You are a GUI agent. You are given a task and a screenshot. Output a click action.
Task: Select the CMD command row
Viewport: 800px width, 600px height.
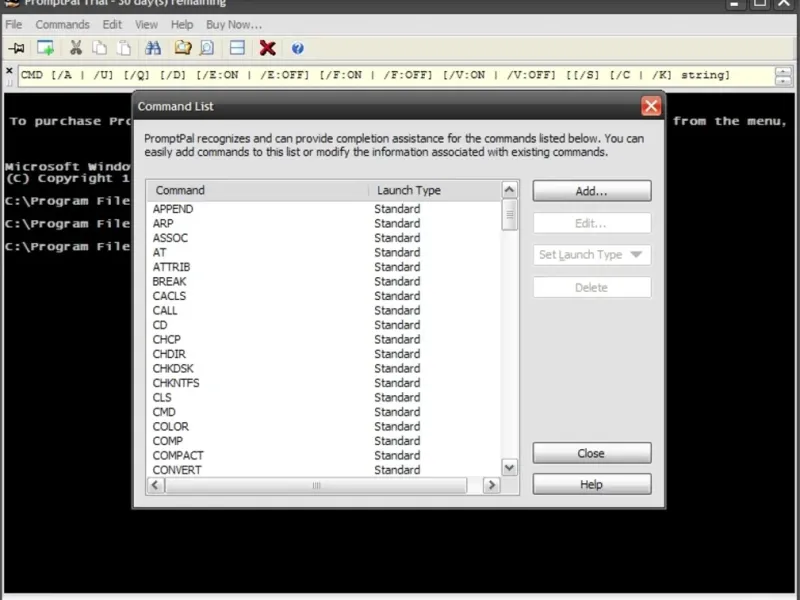pos(324,412)
